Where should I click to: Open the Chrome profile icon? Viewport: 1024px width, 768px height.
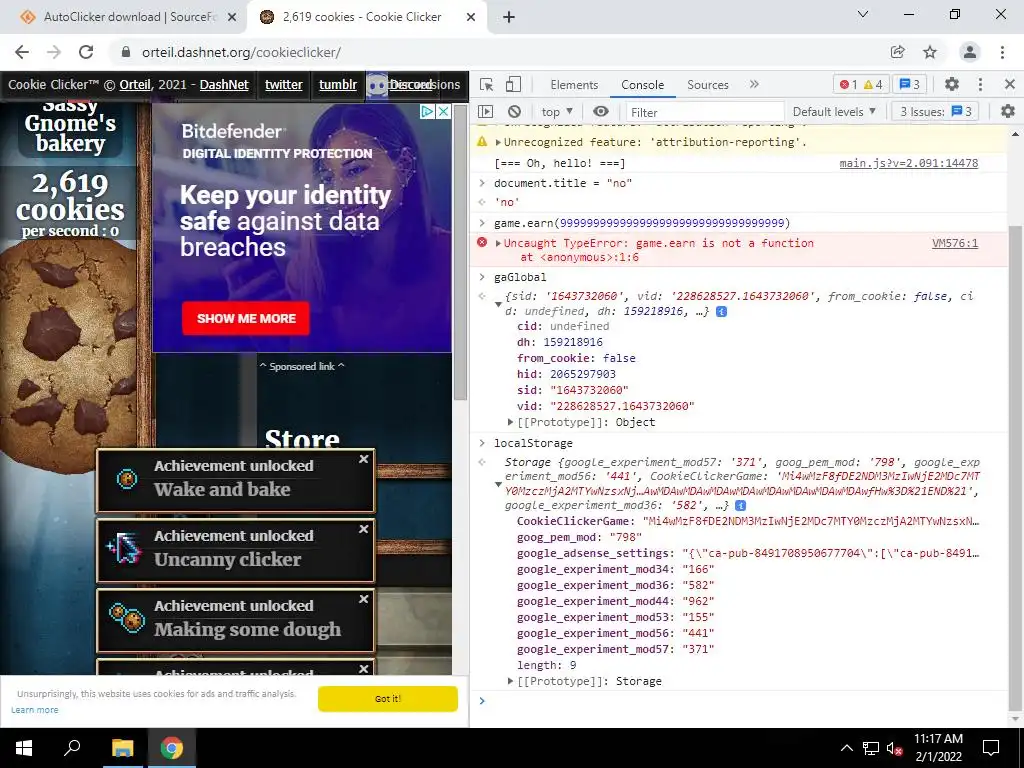970,52
